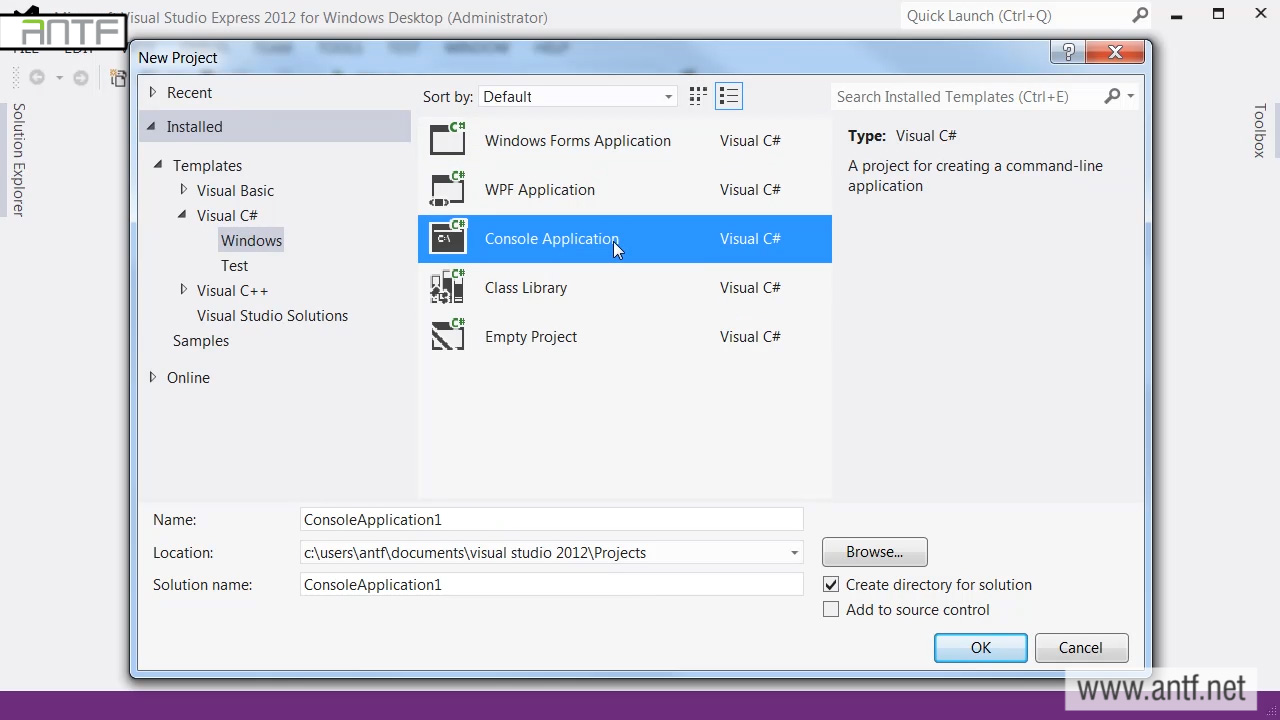The height and width of the screenshot is (720, 1280).
Task: Open the Toolbox side tab
Action: (1260, 130)
